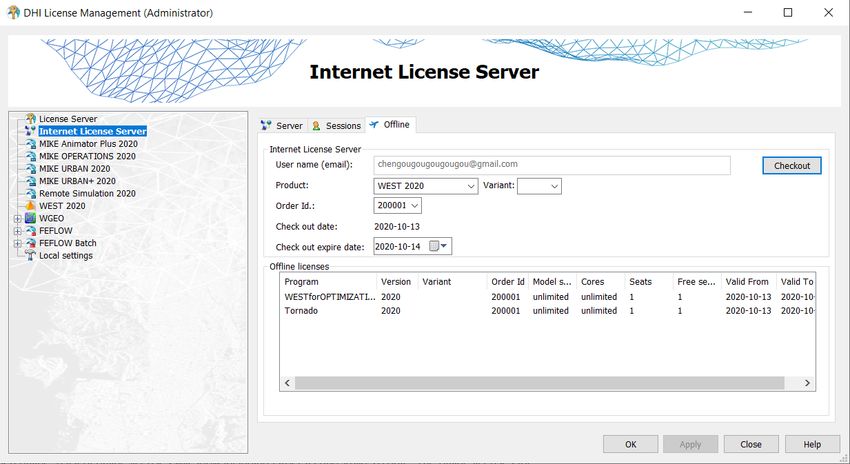Click the Remote Simulation 2020 icon

(x=30, y=194)
